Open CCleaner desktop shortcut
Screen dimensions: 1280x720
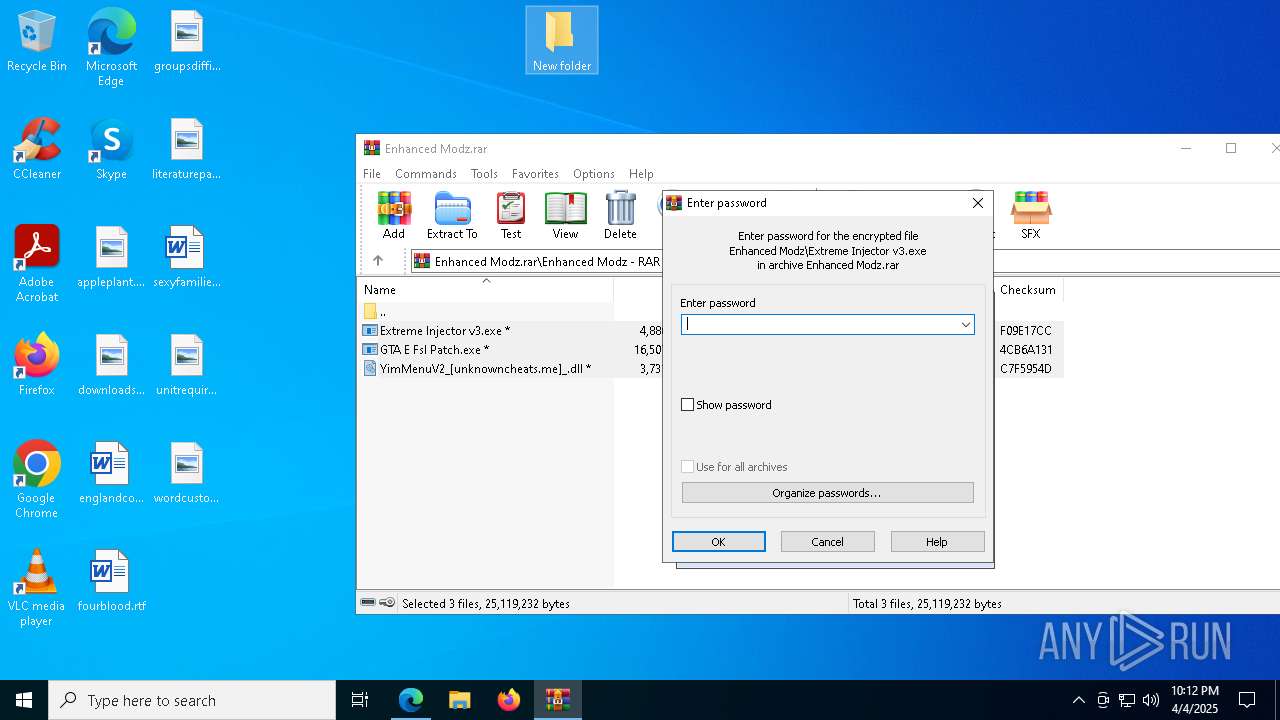pyautogui.click(x=37, y=149)
